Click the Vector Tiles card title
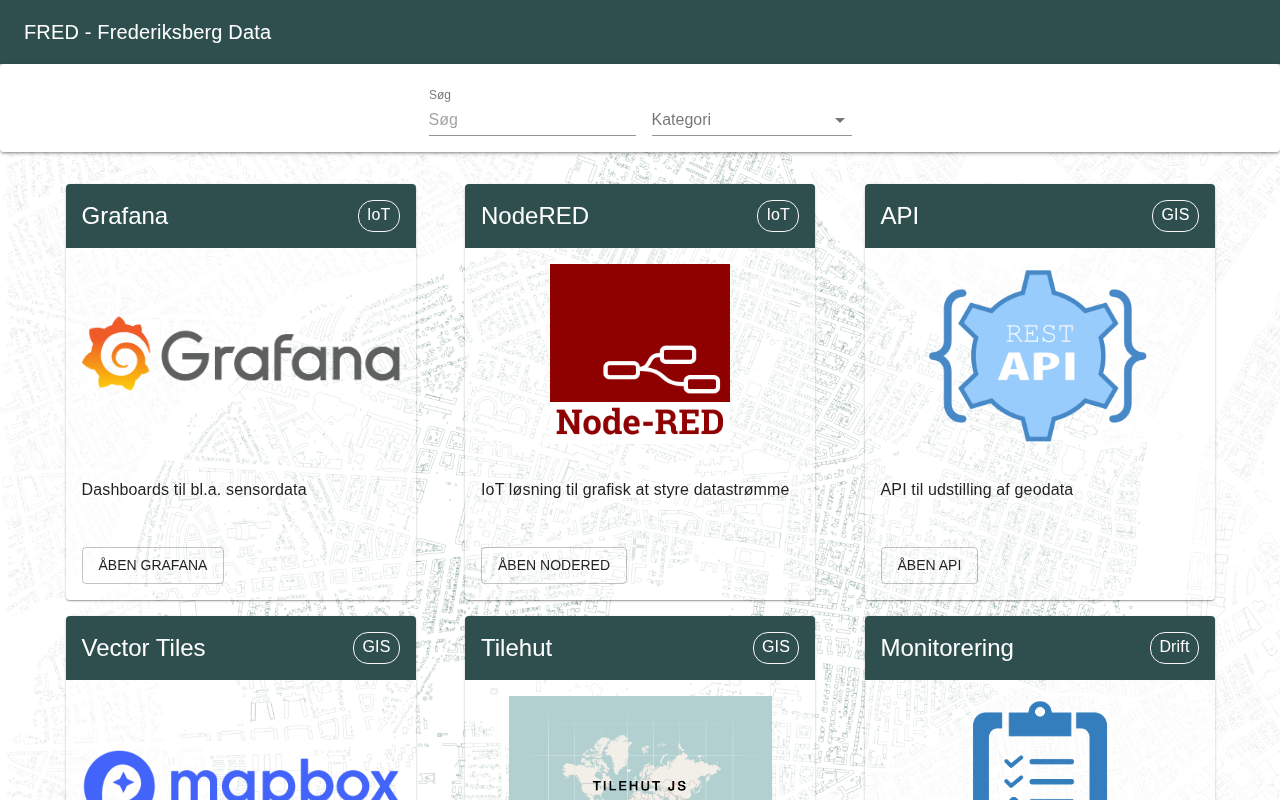Viewport: 1280px width, 800px height. 144,648
